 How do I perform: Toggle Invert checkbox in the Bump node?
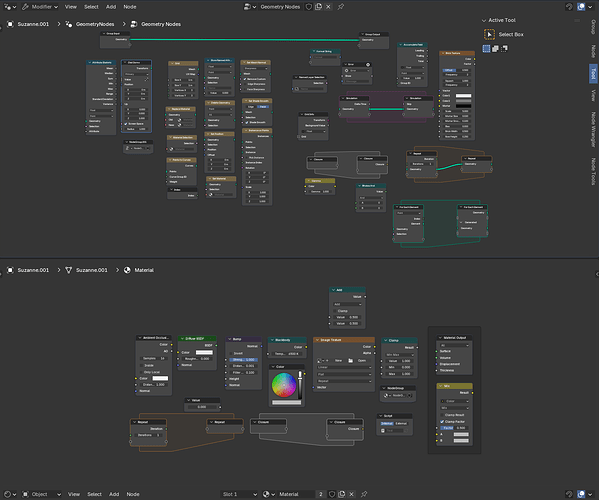(x=231, y=353)
